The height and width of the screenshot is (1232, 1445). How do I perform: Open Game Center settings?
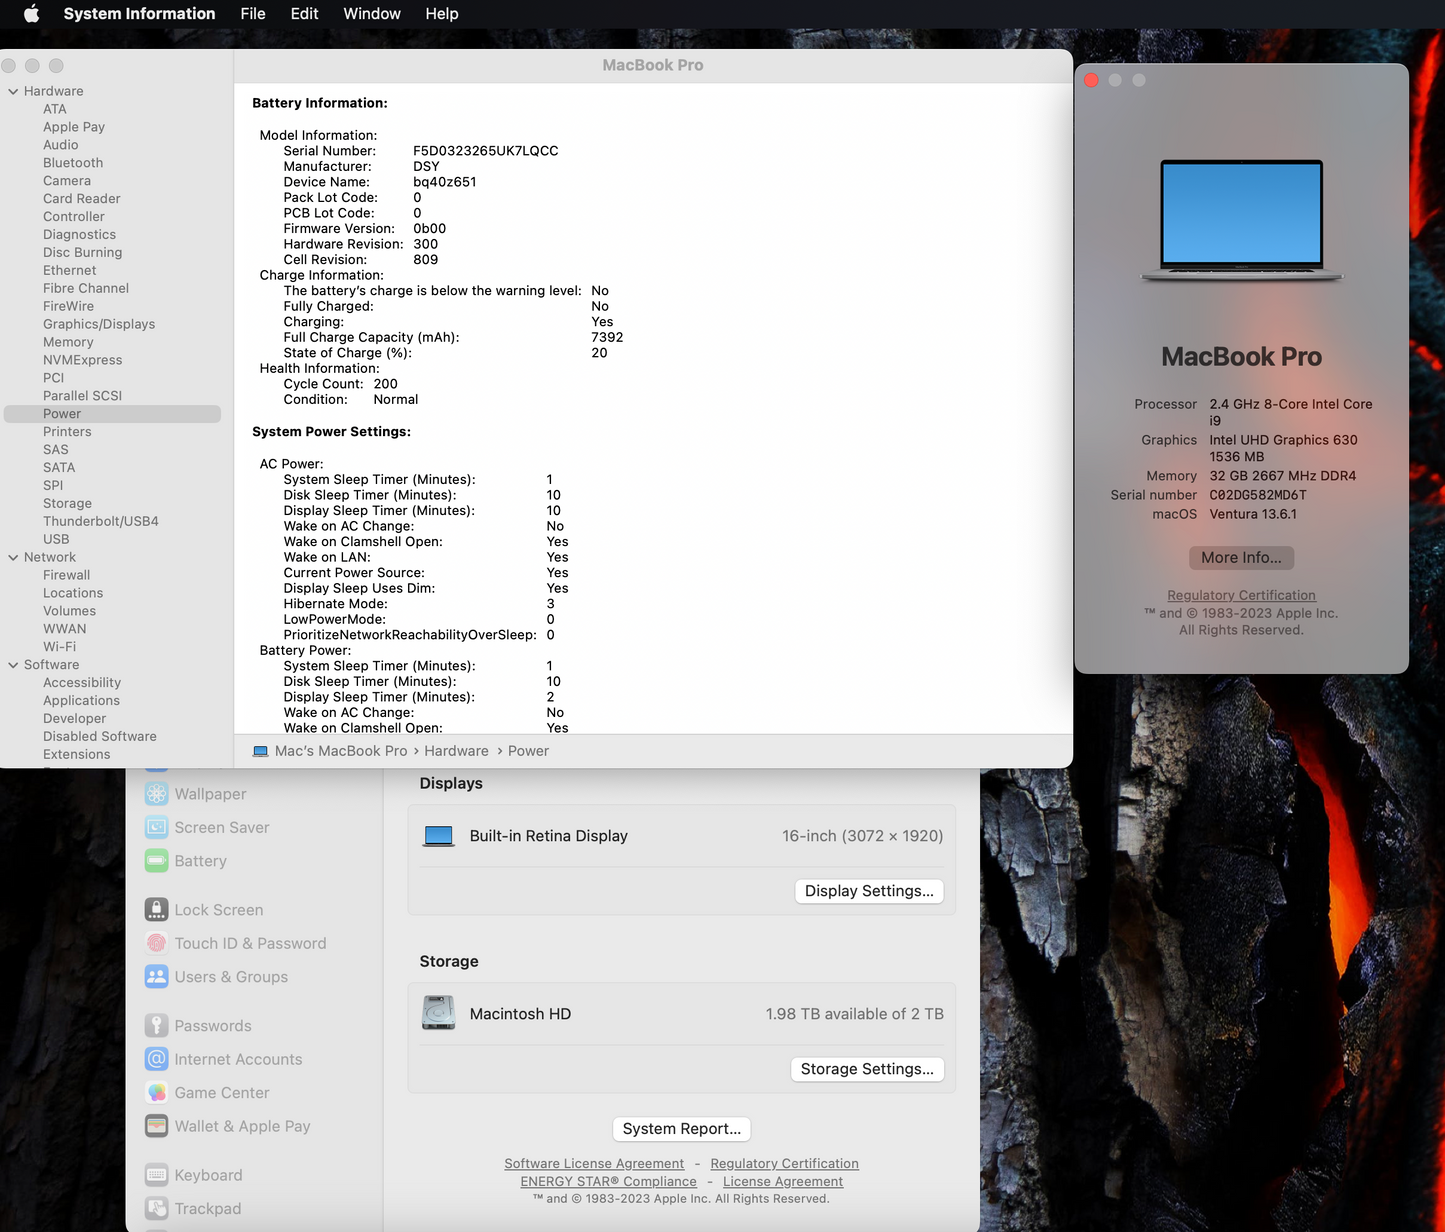coord(222,1092)
